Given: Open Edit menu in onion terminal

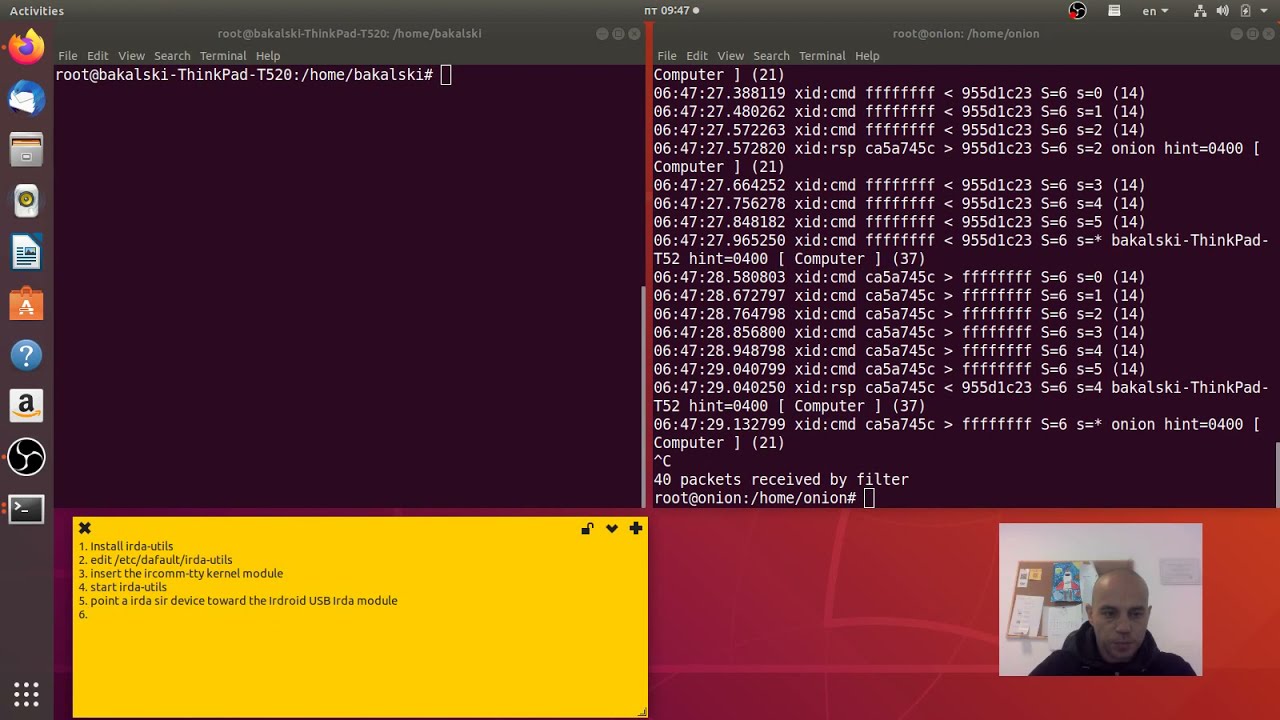Looking at the screenshot, I should 697,56.
